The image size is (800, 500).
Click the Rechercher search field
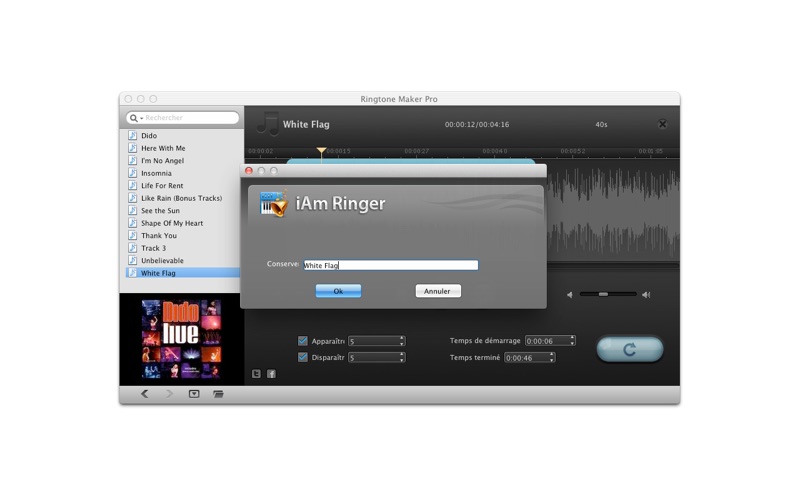click(x=183, y=118)
